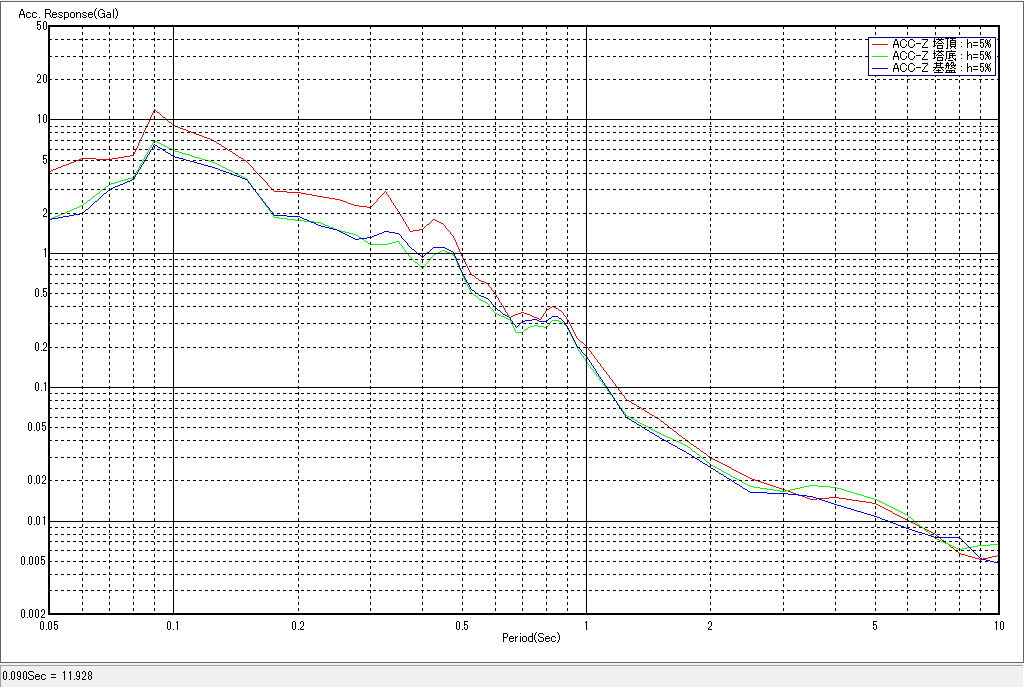
Task: Click the 0.002 label on the vertical axis
Action: coord(34,613)
